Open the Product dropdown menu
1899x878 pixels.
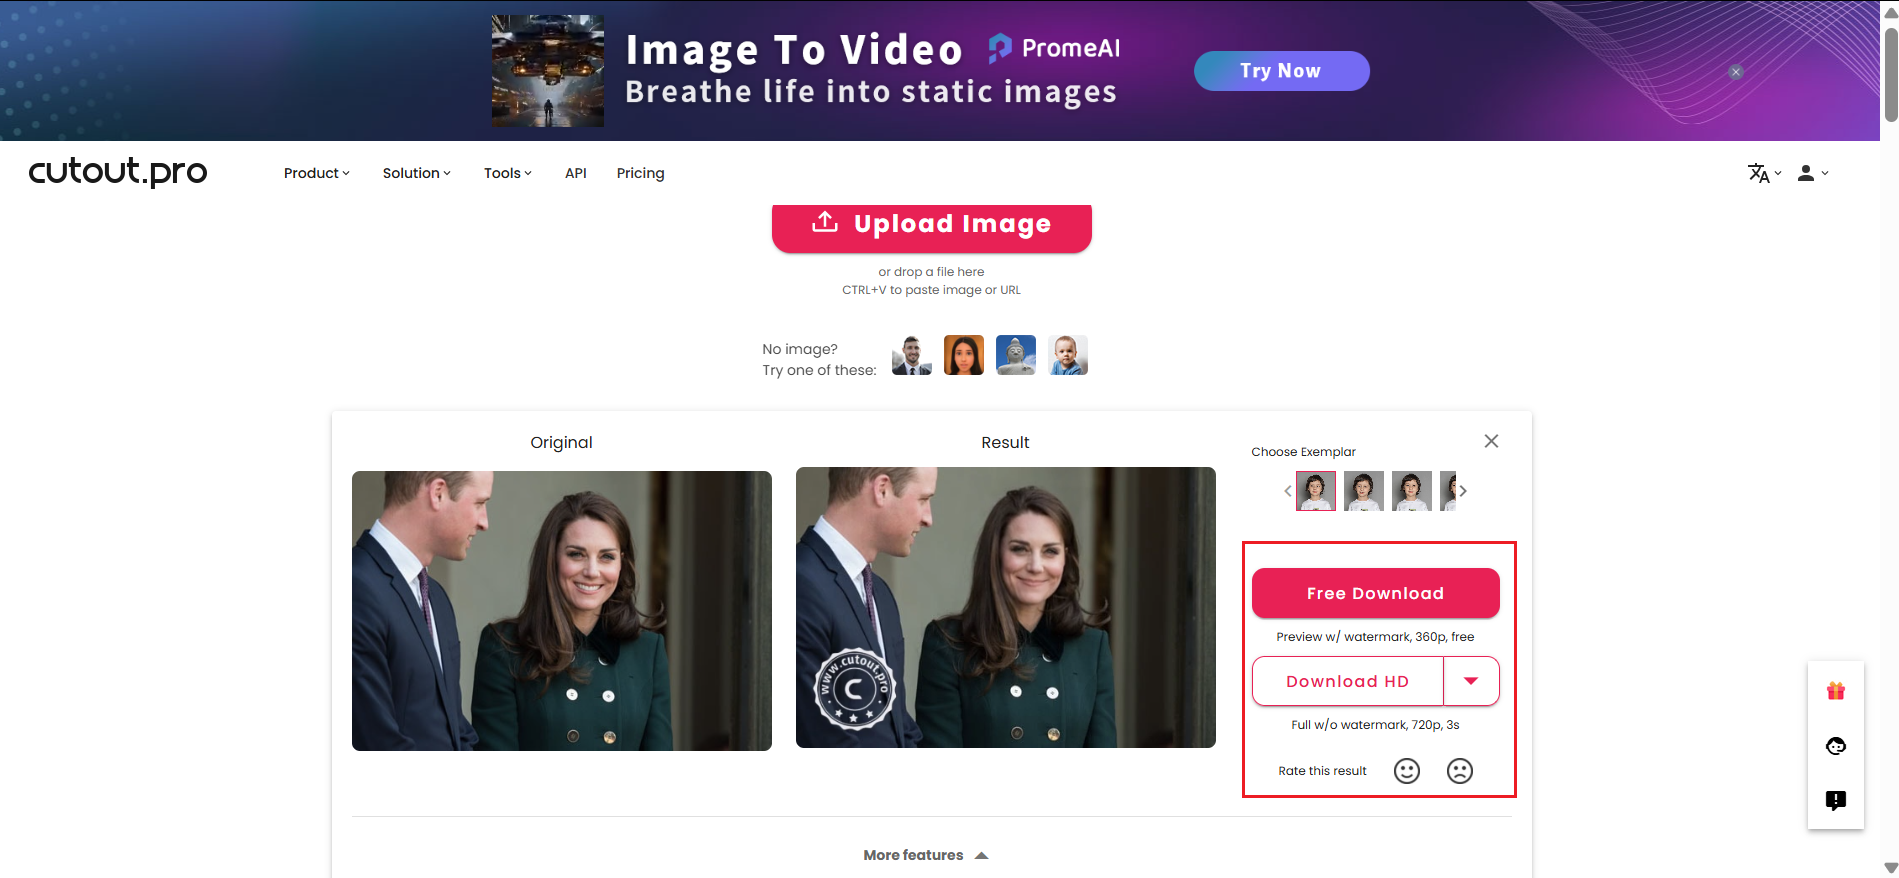tap(316, 173)
